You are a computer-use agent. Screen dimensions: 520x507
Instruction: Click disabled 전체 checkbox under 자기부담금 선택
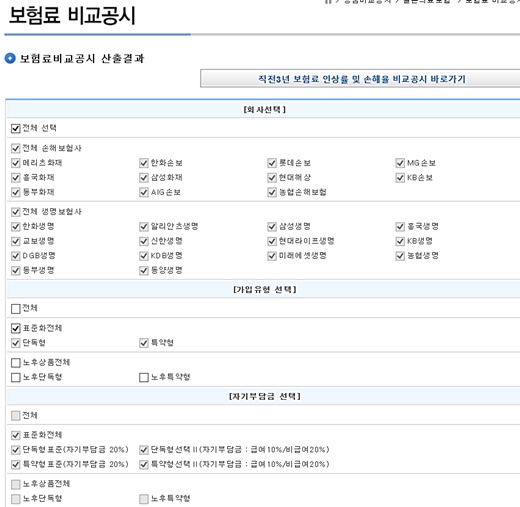[16, 416]
